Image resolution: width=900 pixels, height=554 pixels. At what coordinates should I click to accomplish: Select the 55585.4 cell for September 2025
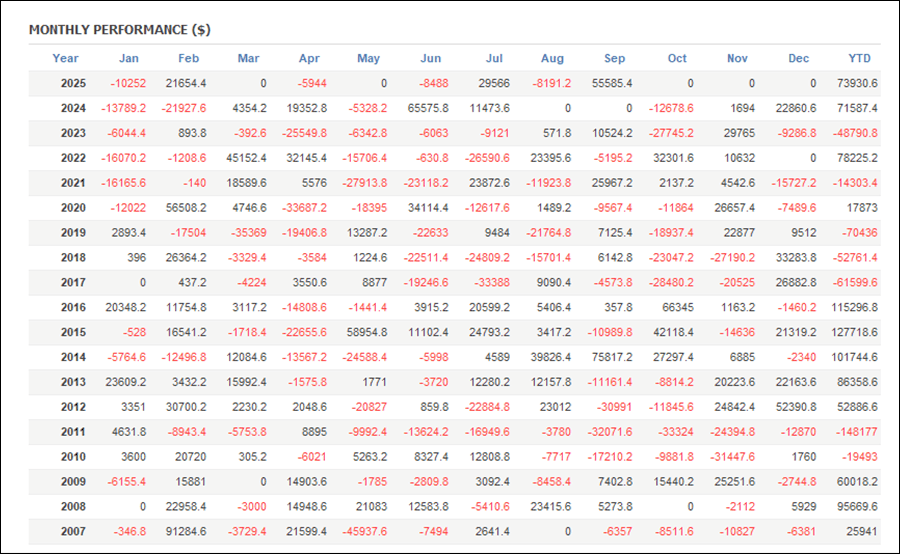[x=611, y=84]
